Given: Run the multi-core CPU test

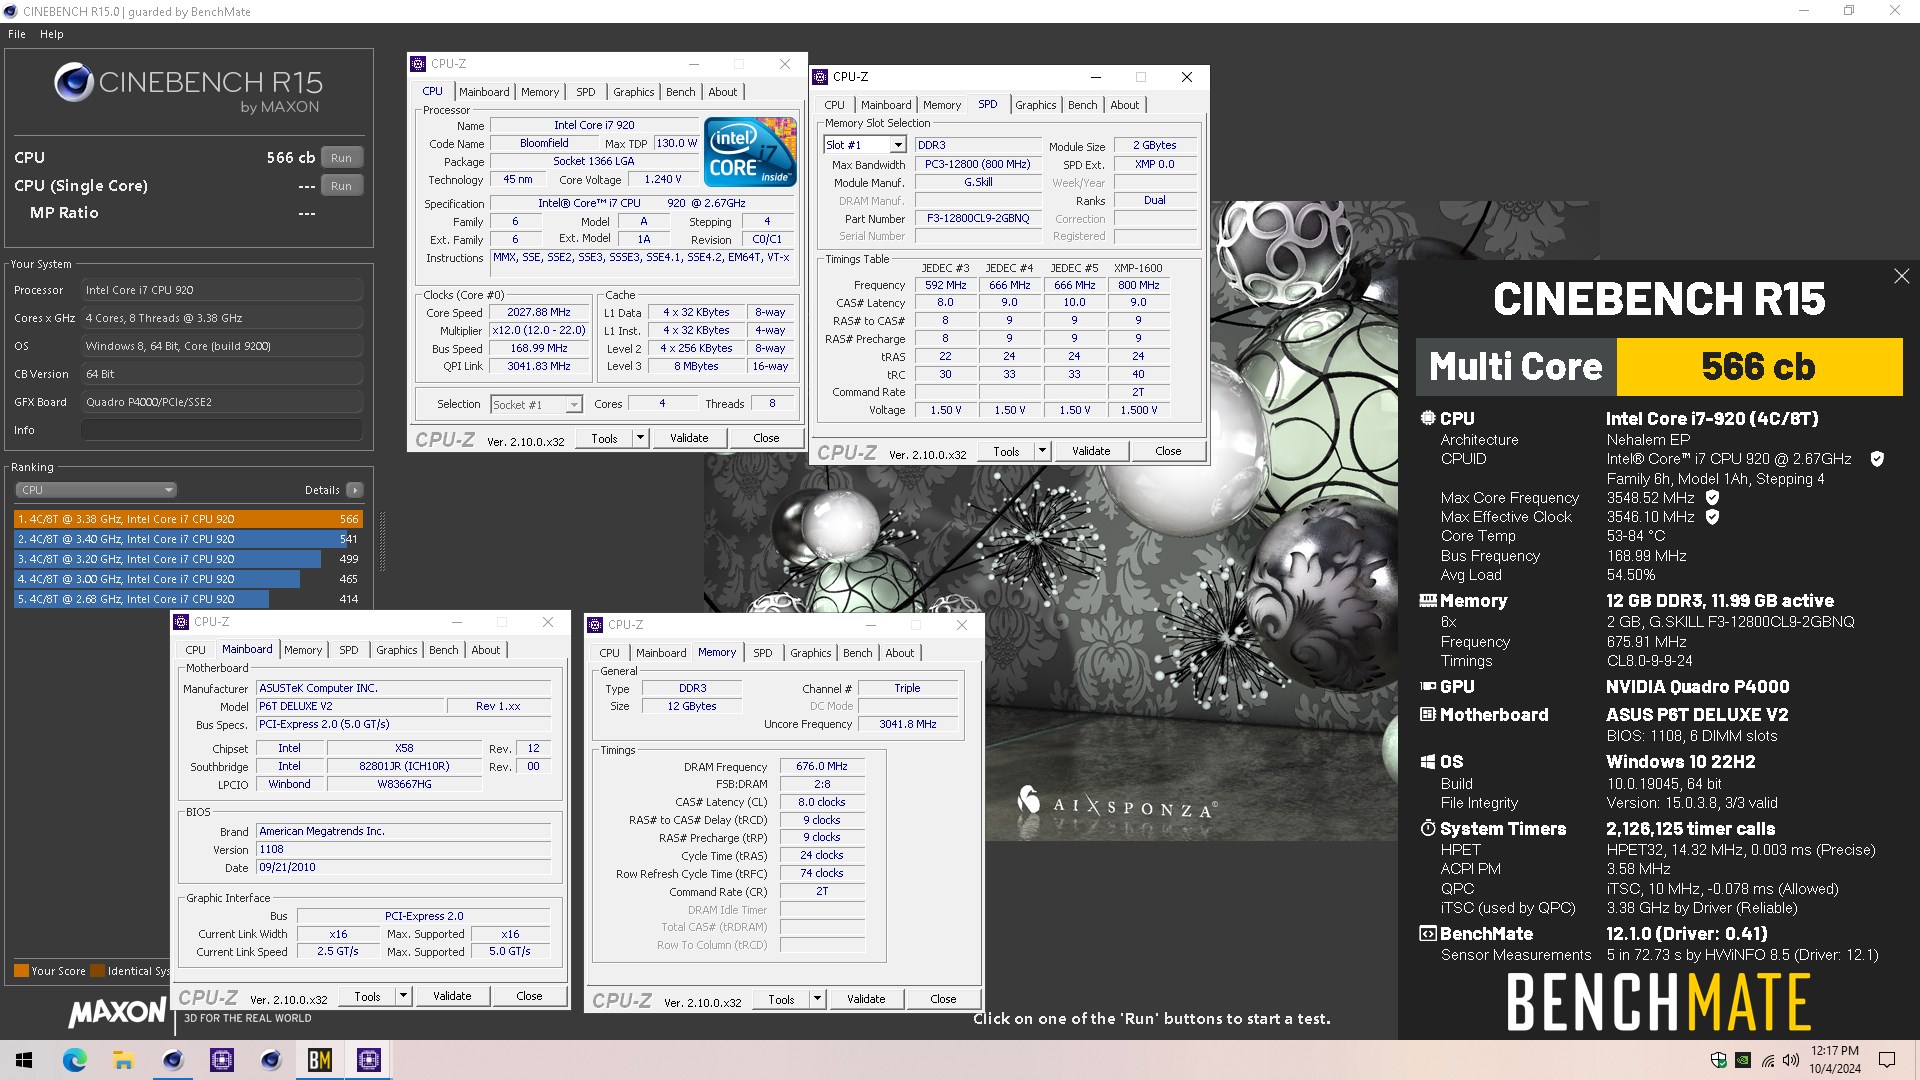Looking at the screenshot, I should click(x=342, y=158).
